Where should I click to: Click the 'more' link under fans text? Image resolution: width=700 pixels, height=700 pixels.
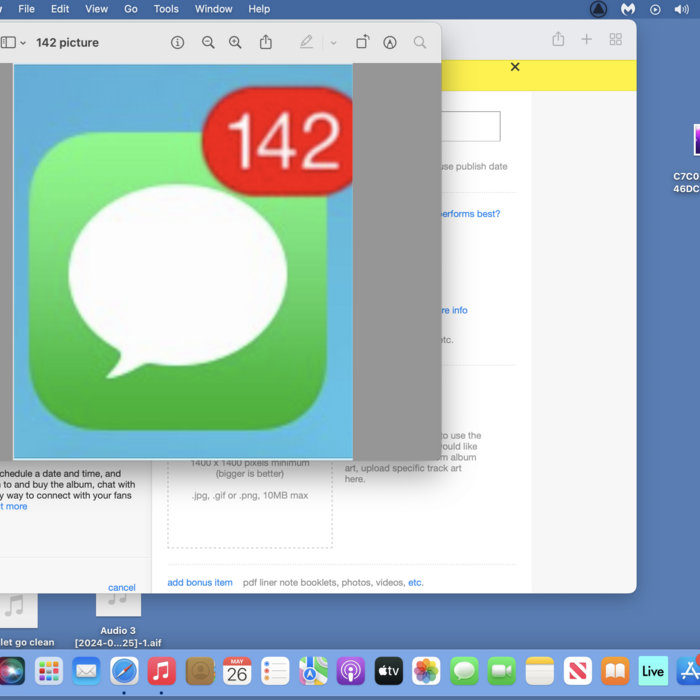[x=16, y=506]
